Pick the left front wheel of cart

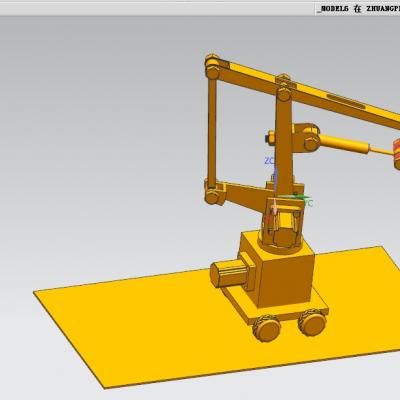pos(267,328)
